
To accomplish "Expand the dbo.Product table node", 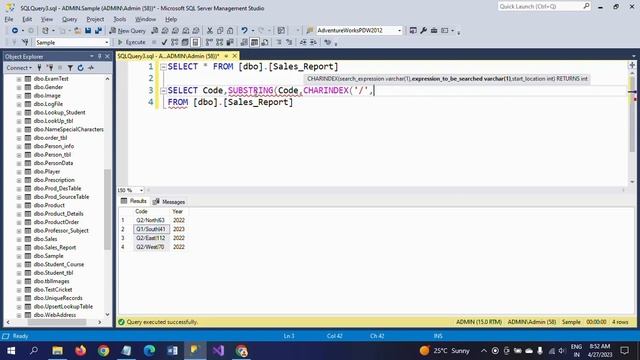I will tap(19, 205).
